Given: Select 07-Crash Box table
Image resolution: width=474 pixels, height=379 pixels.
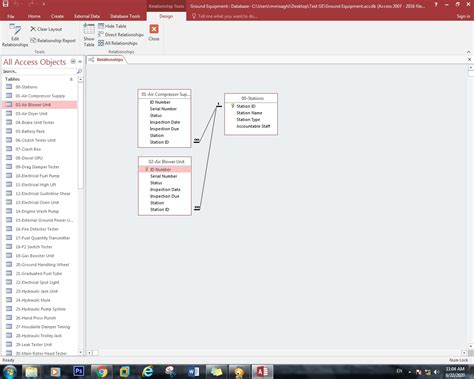Looking at the screenshot, I should [x=39, y=149].
